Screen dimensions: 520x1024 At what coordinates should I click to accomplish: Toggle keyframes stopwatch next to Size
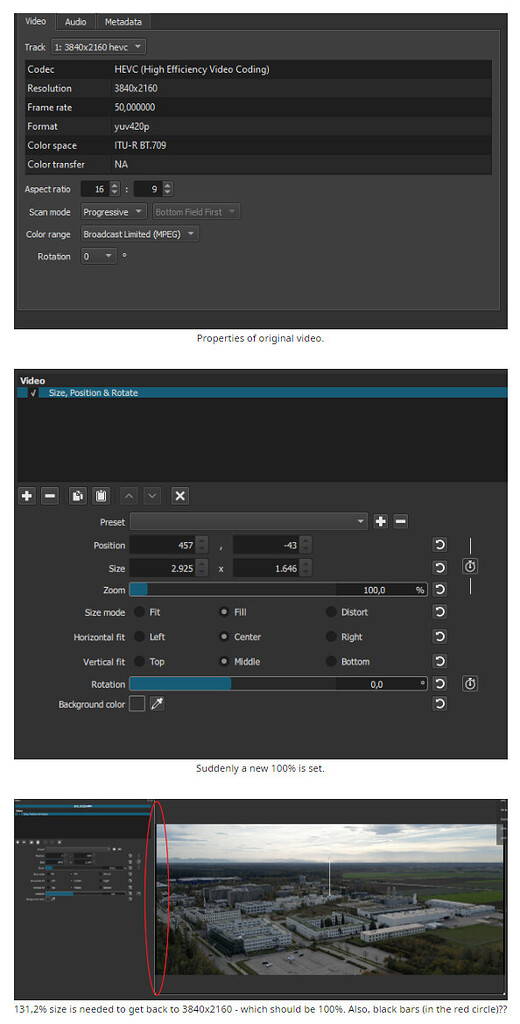tap(470, 566)
